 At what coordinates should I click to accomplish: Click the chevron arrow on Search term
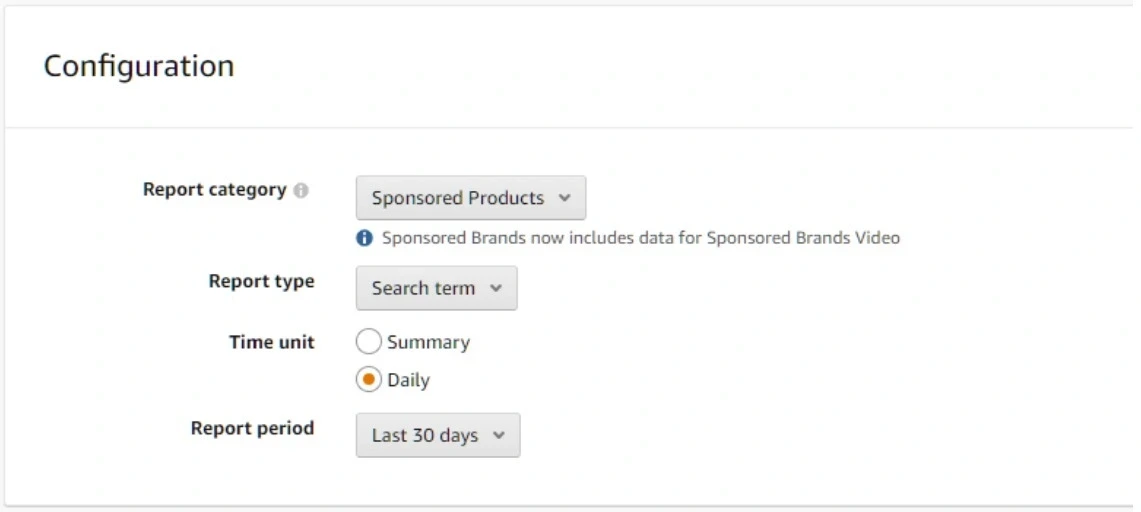[x=495, y=288]
